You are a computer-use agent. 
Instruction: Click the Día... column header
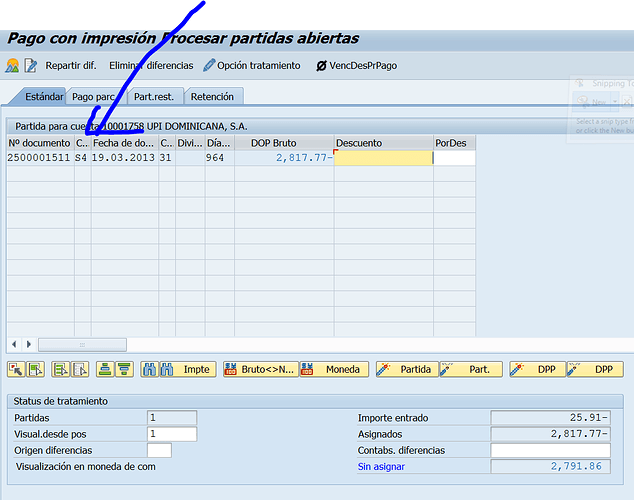tap(219, 143)
